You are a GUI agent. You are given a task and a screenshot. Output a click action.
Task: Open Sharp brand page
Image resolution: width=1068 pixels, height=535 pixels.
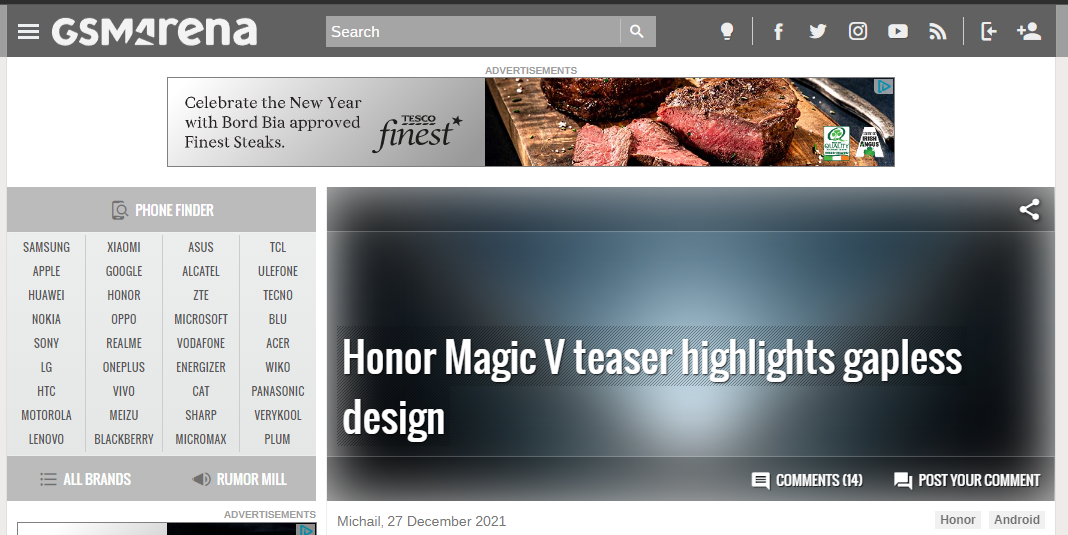pyautogui.click(x=201, y=415)
